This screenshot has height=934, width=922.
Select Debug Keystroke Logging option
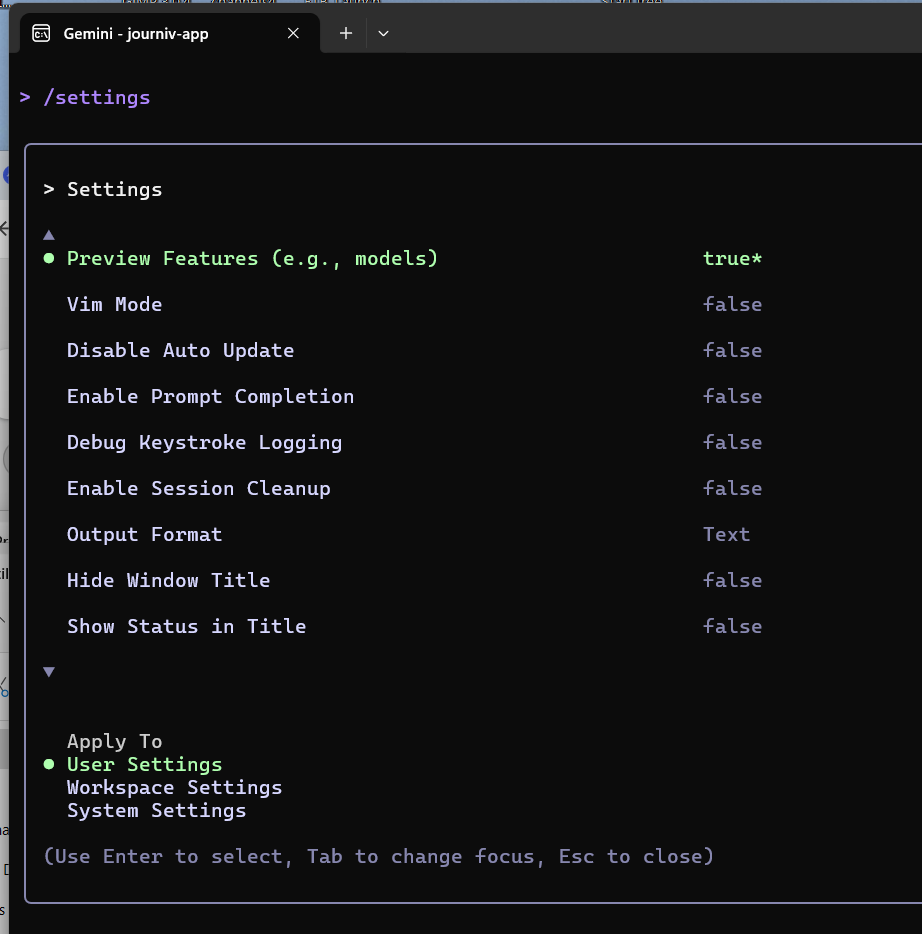click(204, 443)
